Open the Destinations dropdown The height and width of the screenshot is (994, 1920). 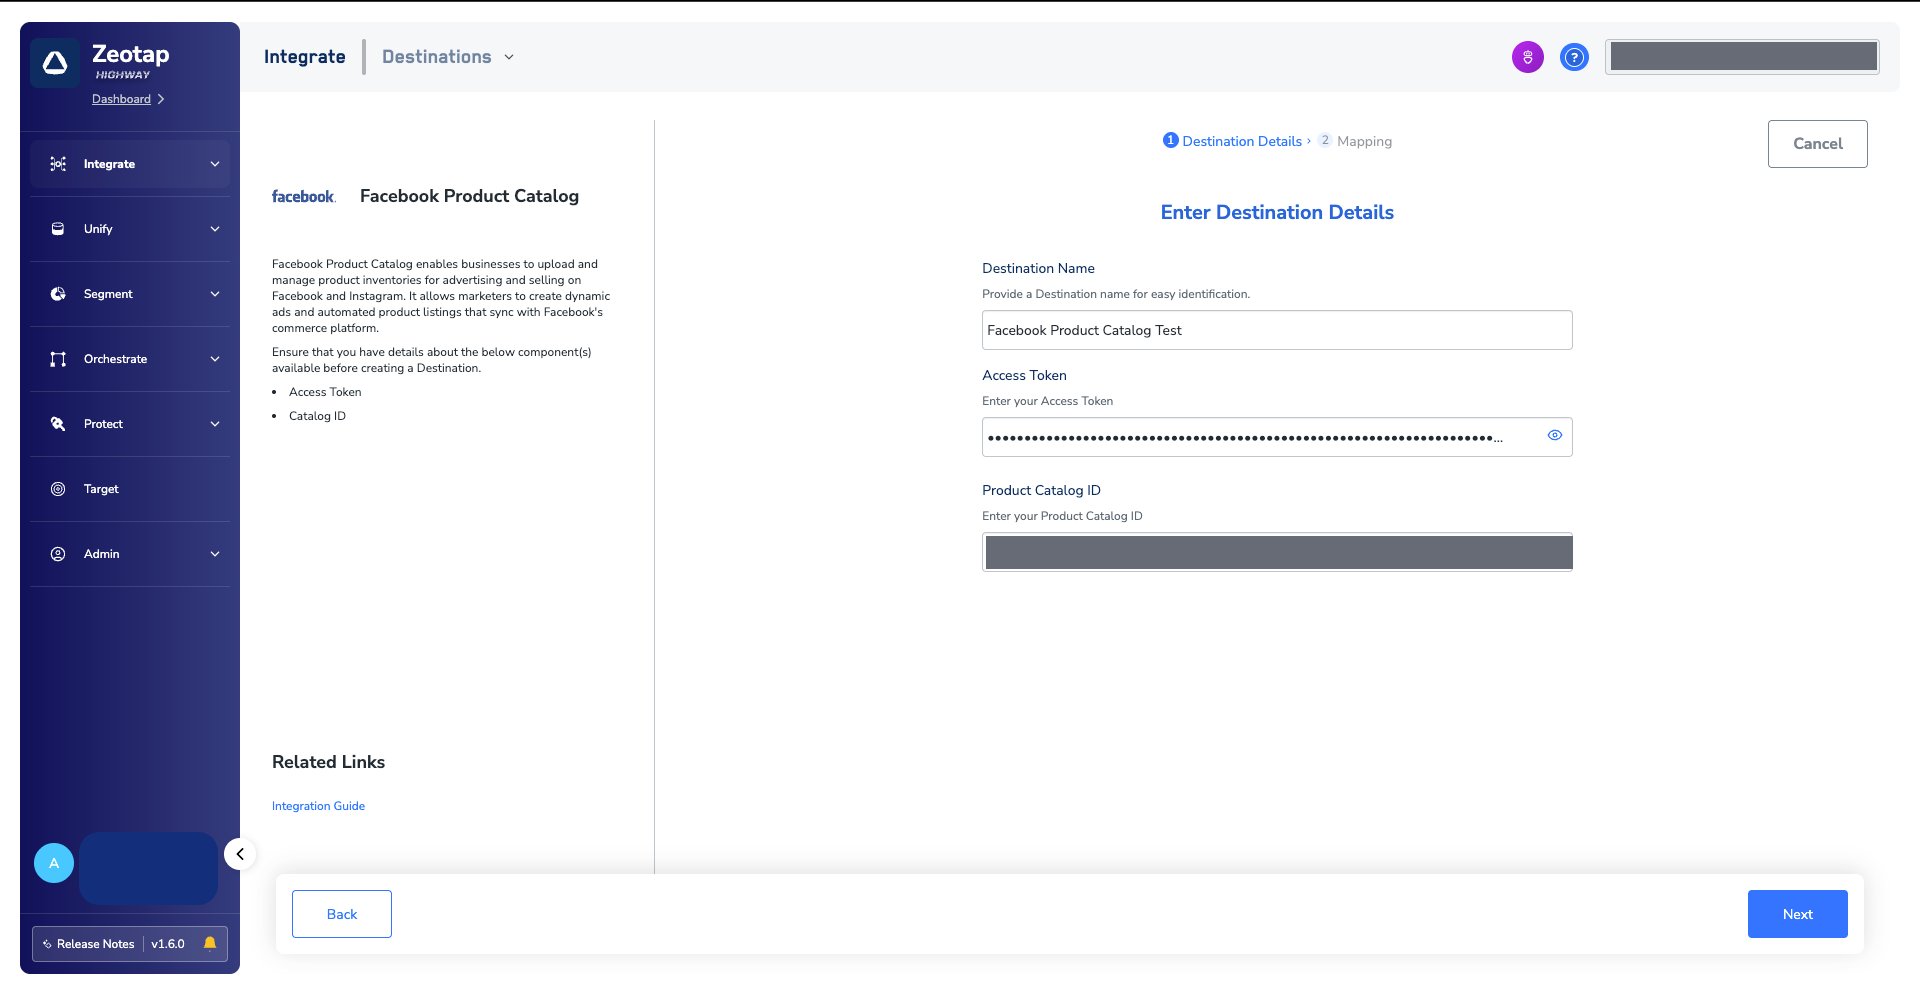click(x=448, y=57)
